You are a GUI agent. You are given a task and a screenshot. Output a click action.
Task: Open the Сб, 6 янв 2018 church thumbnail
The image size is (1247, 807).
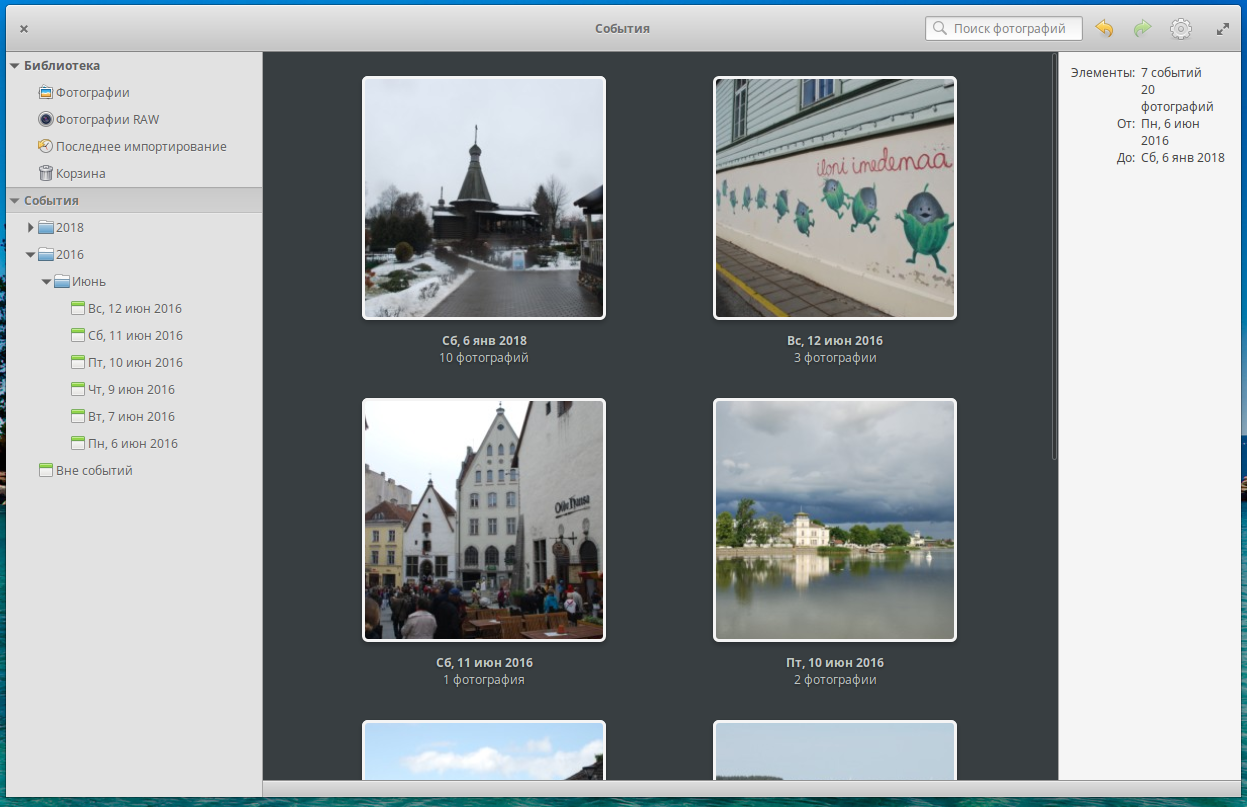pyautogui.click(x=484, y=198)
